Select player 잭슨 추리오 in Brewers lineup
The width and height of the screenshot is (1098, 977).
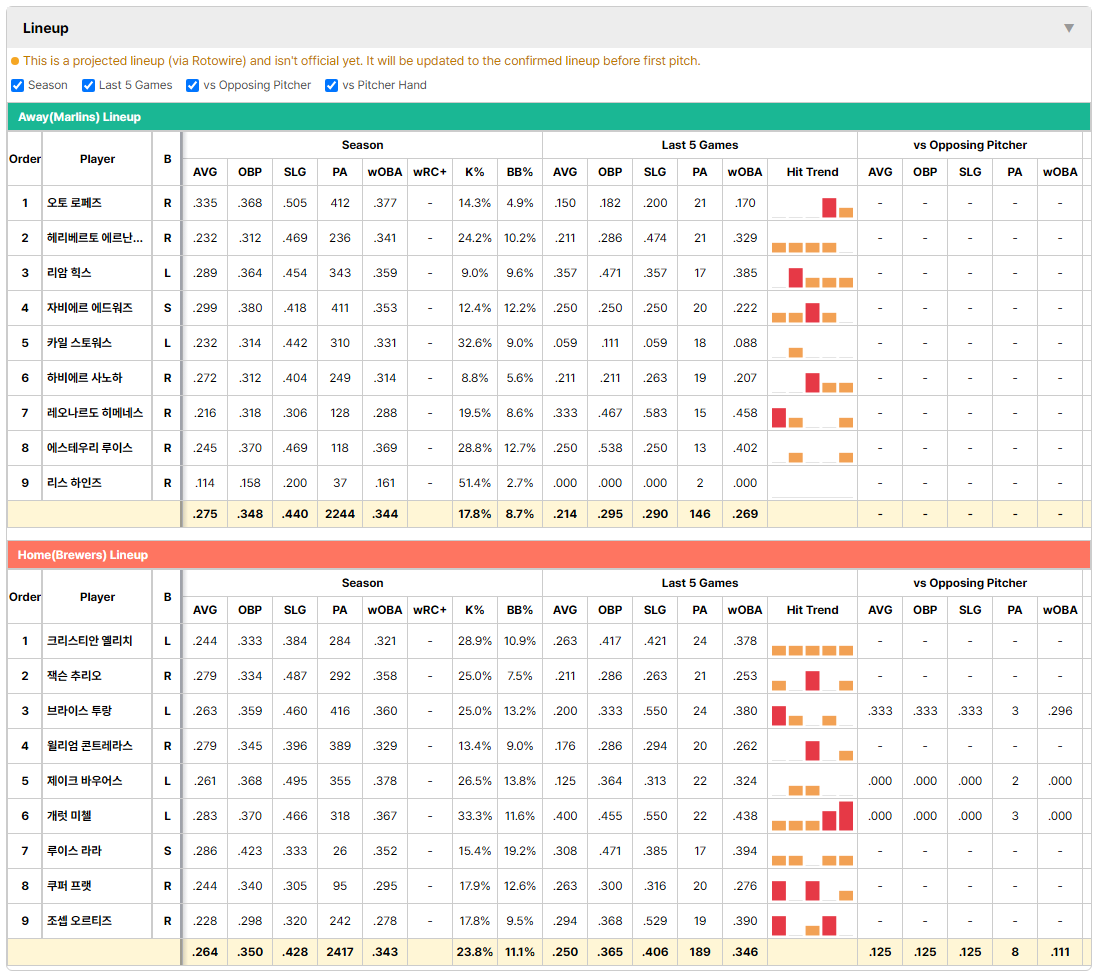[x=74, y=676]
